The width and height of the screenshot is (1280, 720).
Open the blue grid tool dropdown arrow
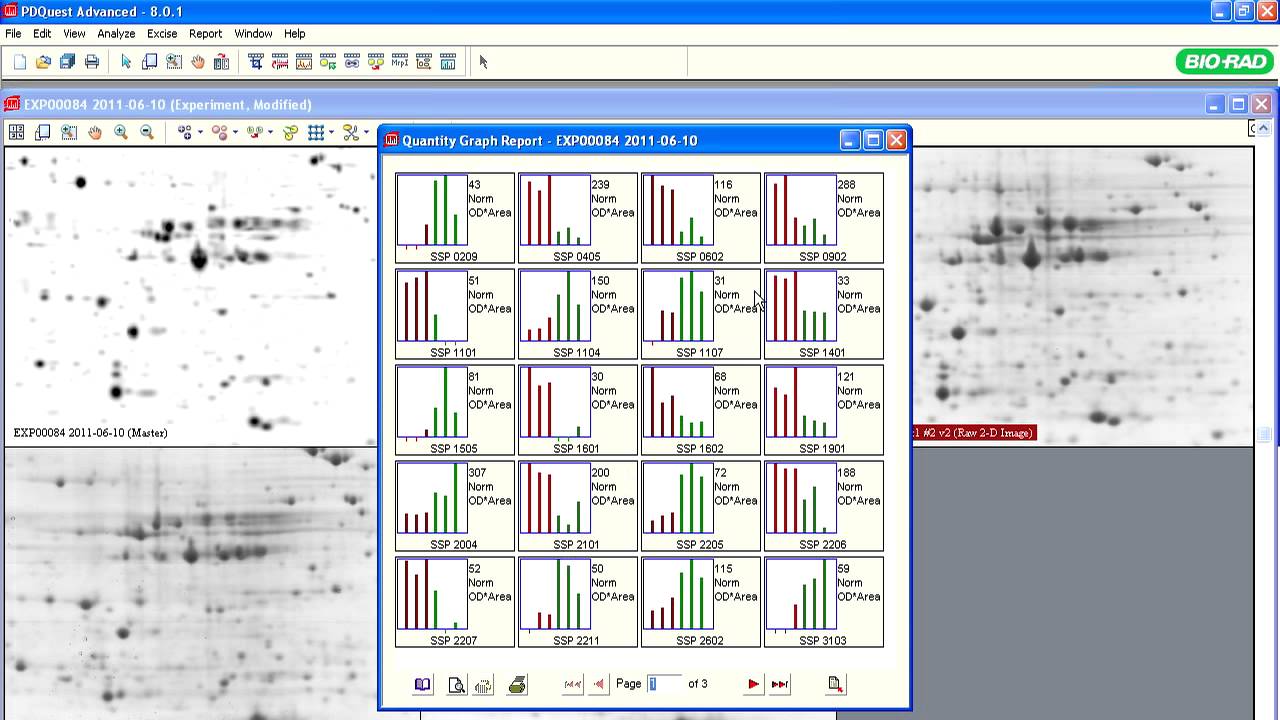(331, 132)
